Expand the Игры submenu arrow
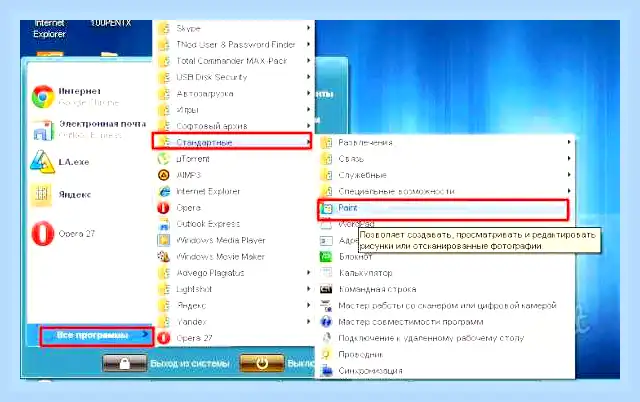Screen dimensions: 640x402 coord(309,109)
